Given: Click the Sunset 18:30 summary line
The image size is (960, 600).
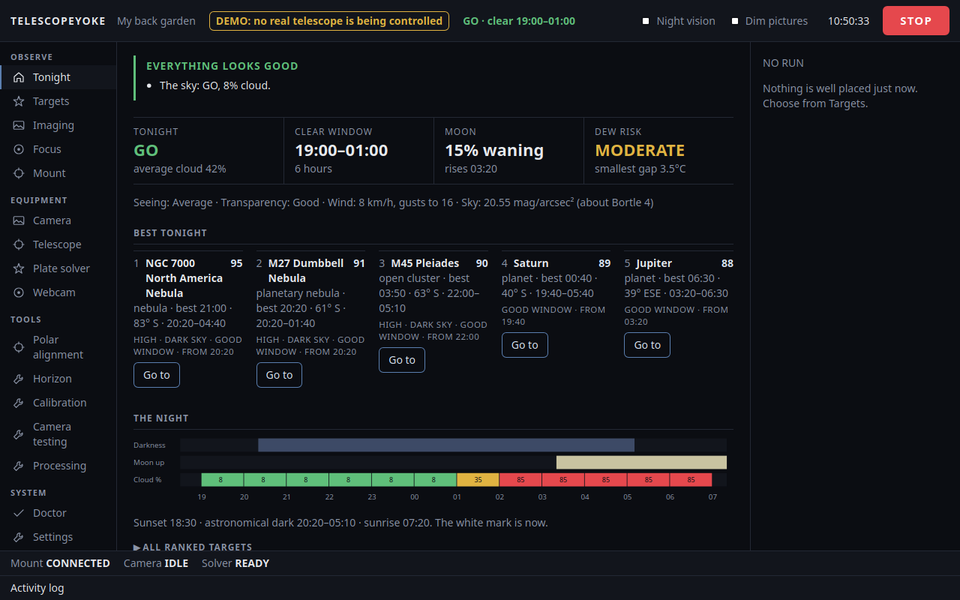Looking at the screenshot, I should click(x=340, y=523).
